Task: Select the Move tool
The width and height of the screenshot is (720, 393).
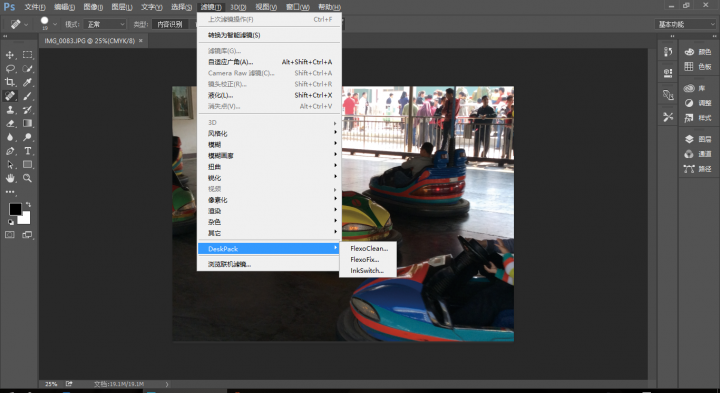Action: [x=10, y=55]
